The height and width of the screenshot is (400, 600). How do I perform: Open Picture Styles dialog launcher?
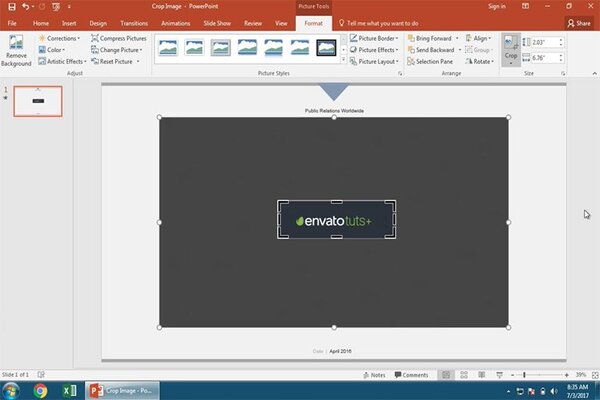400,73
